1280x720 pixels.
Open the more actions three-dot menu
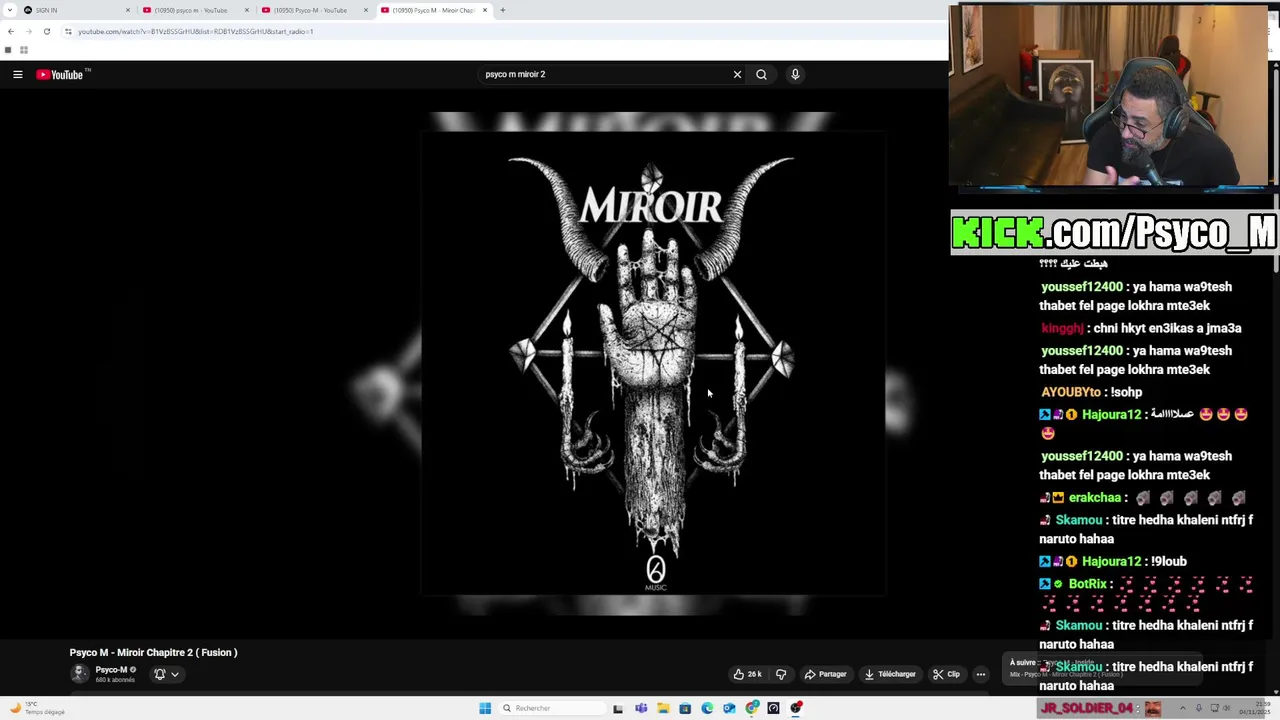(981, 674)
